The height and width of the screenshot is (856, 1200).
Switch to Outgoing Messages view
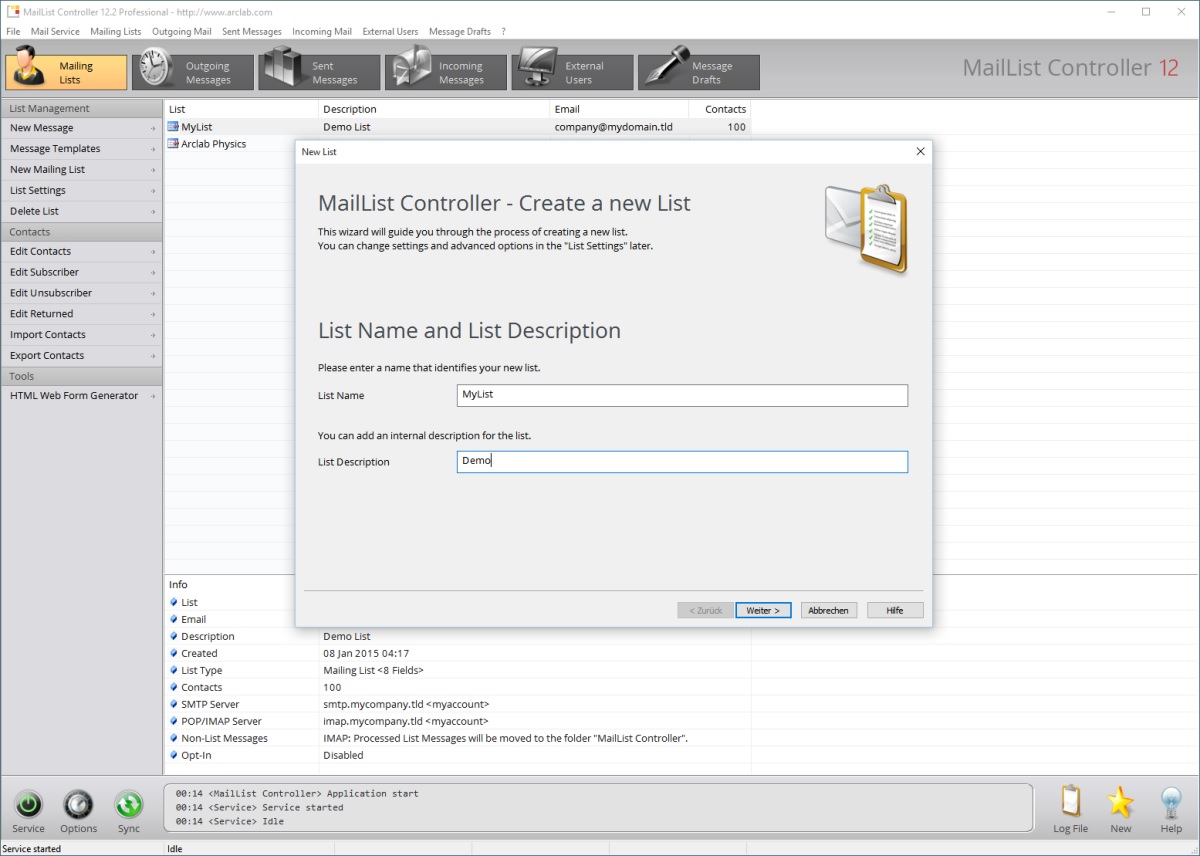click(x=193, y=72)
